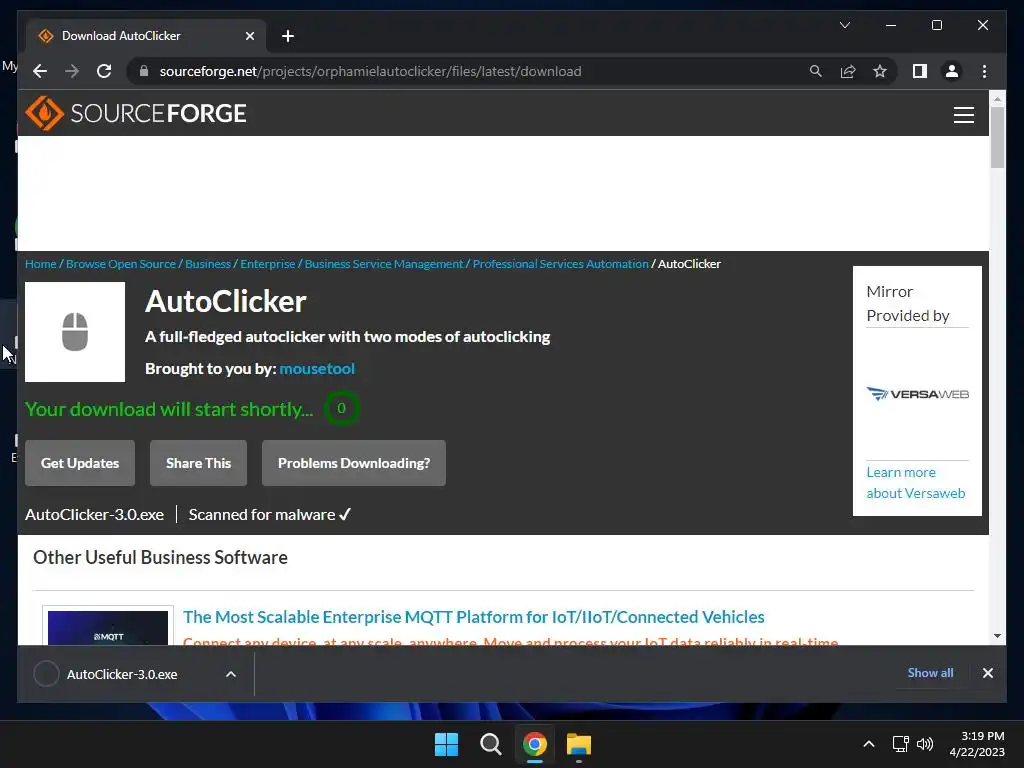Click the scrollbar down arrow
Viewport: 1024px width, 768px height.
coord(997,635)
